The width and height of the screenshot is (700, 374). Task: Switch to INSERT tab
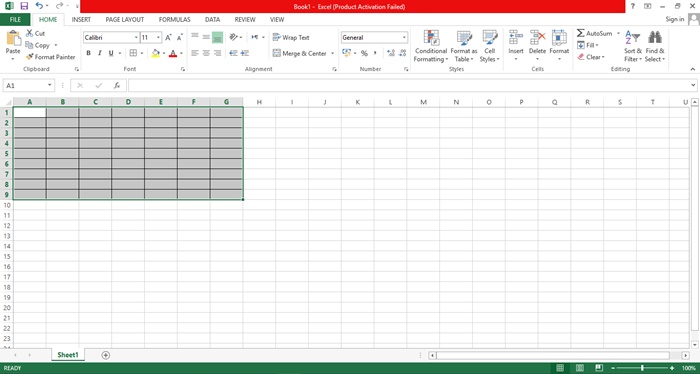81,19
